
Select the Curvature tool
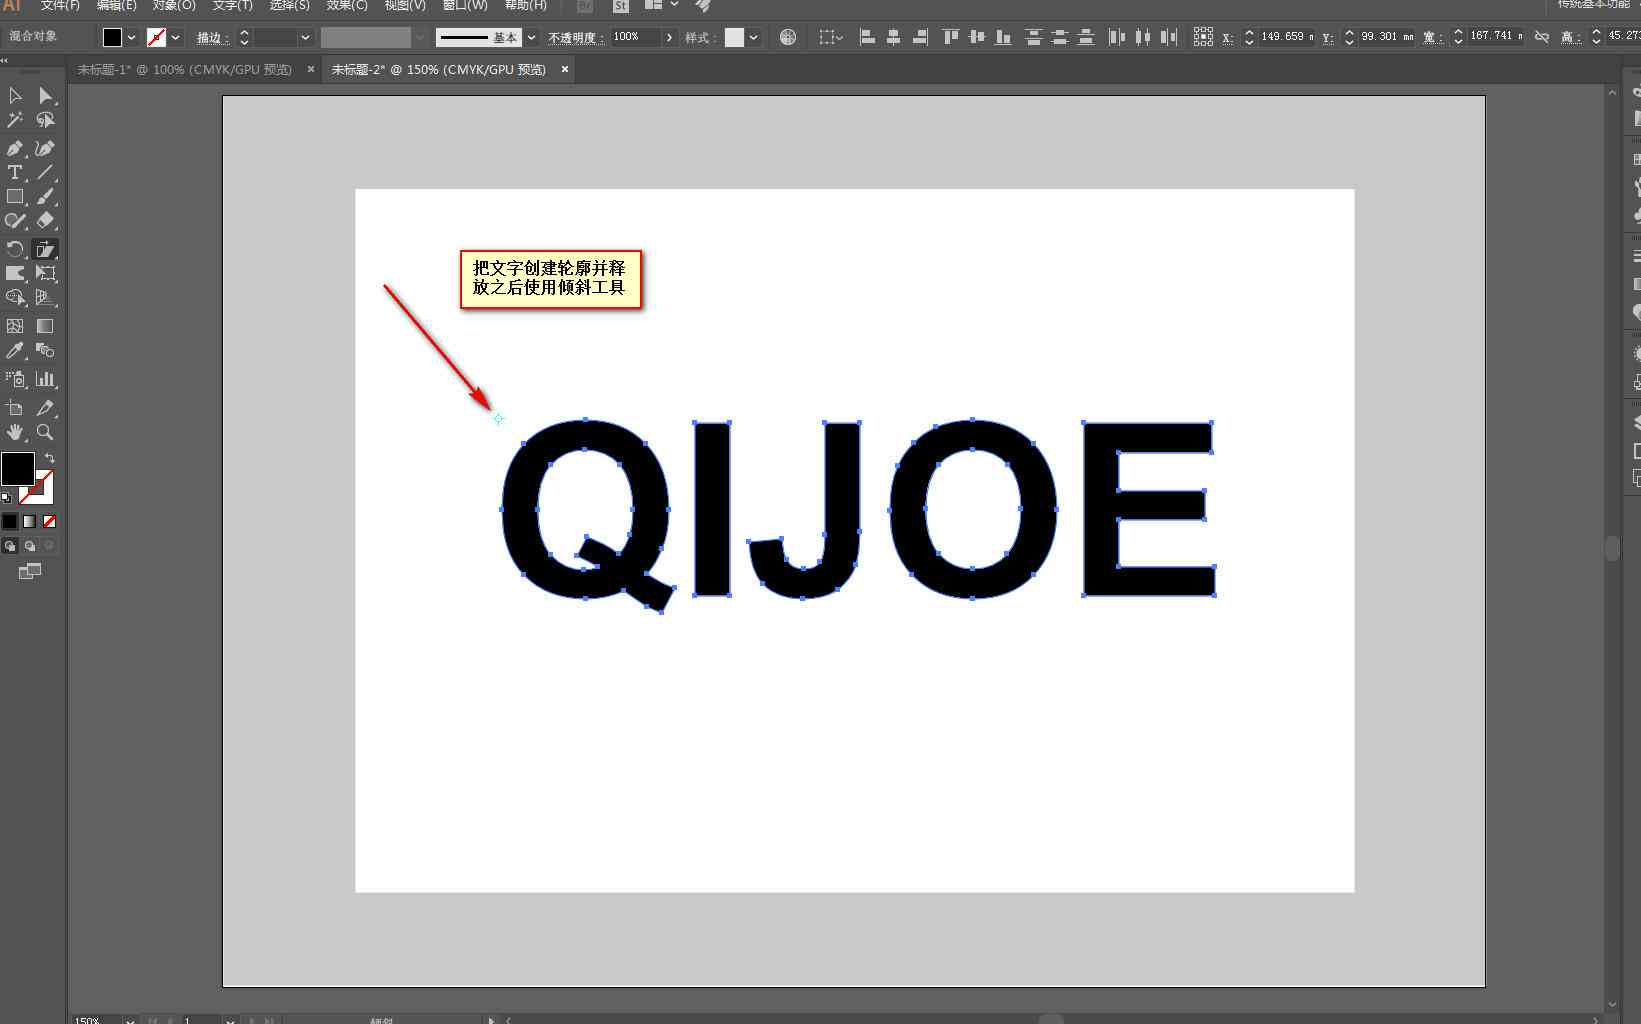45,148
